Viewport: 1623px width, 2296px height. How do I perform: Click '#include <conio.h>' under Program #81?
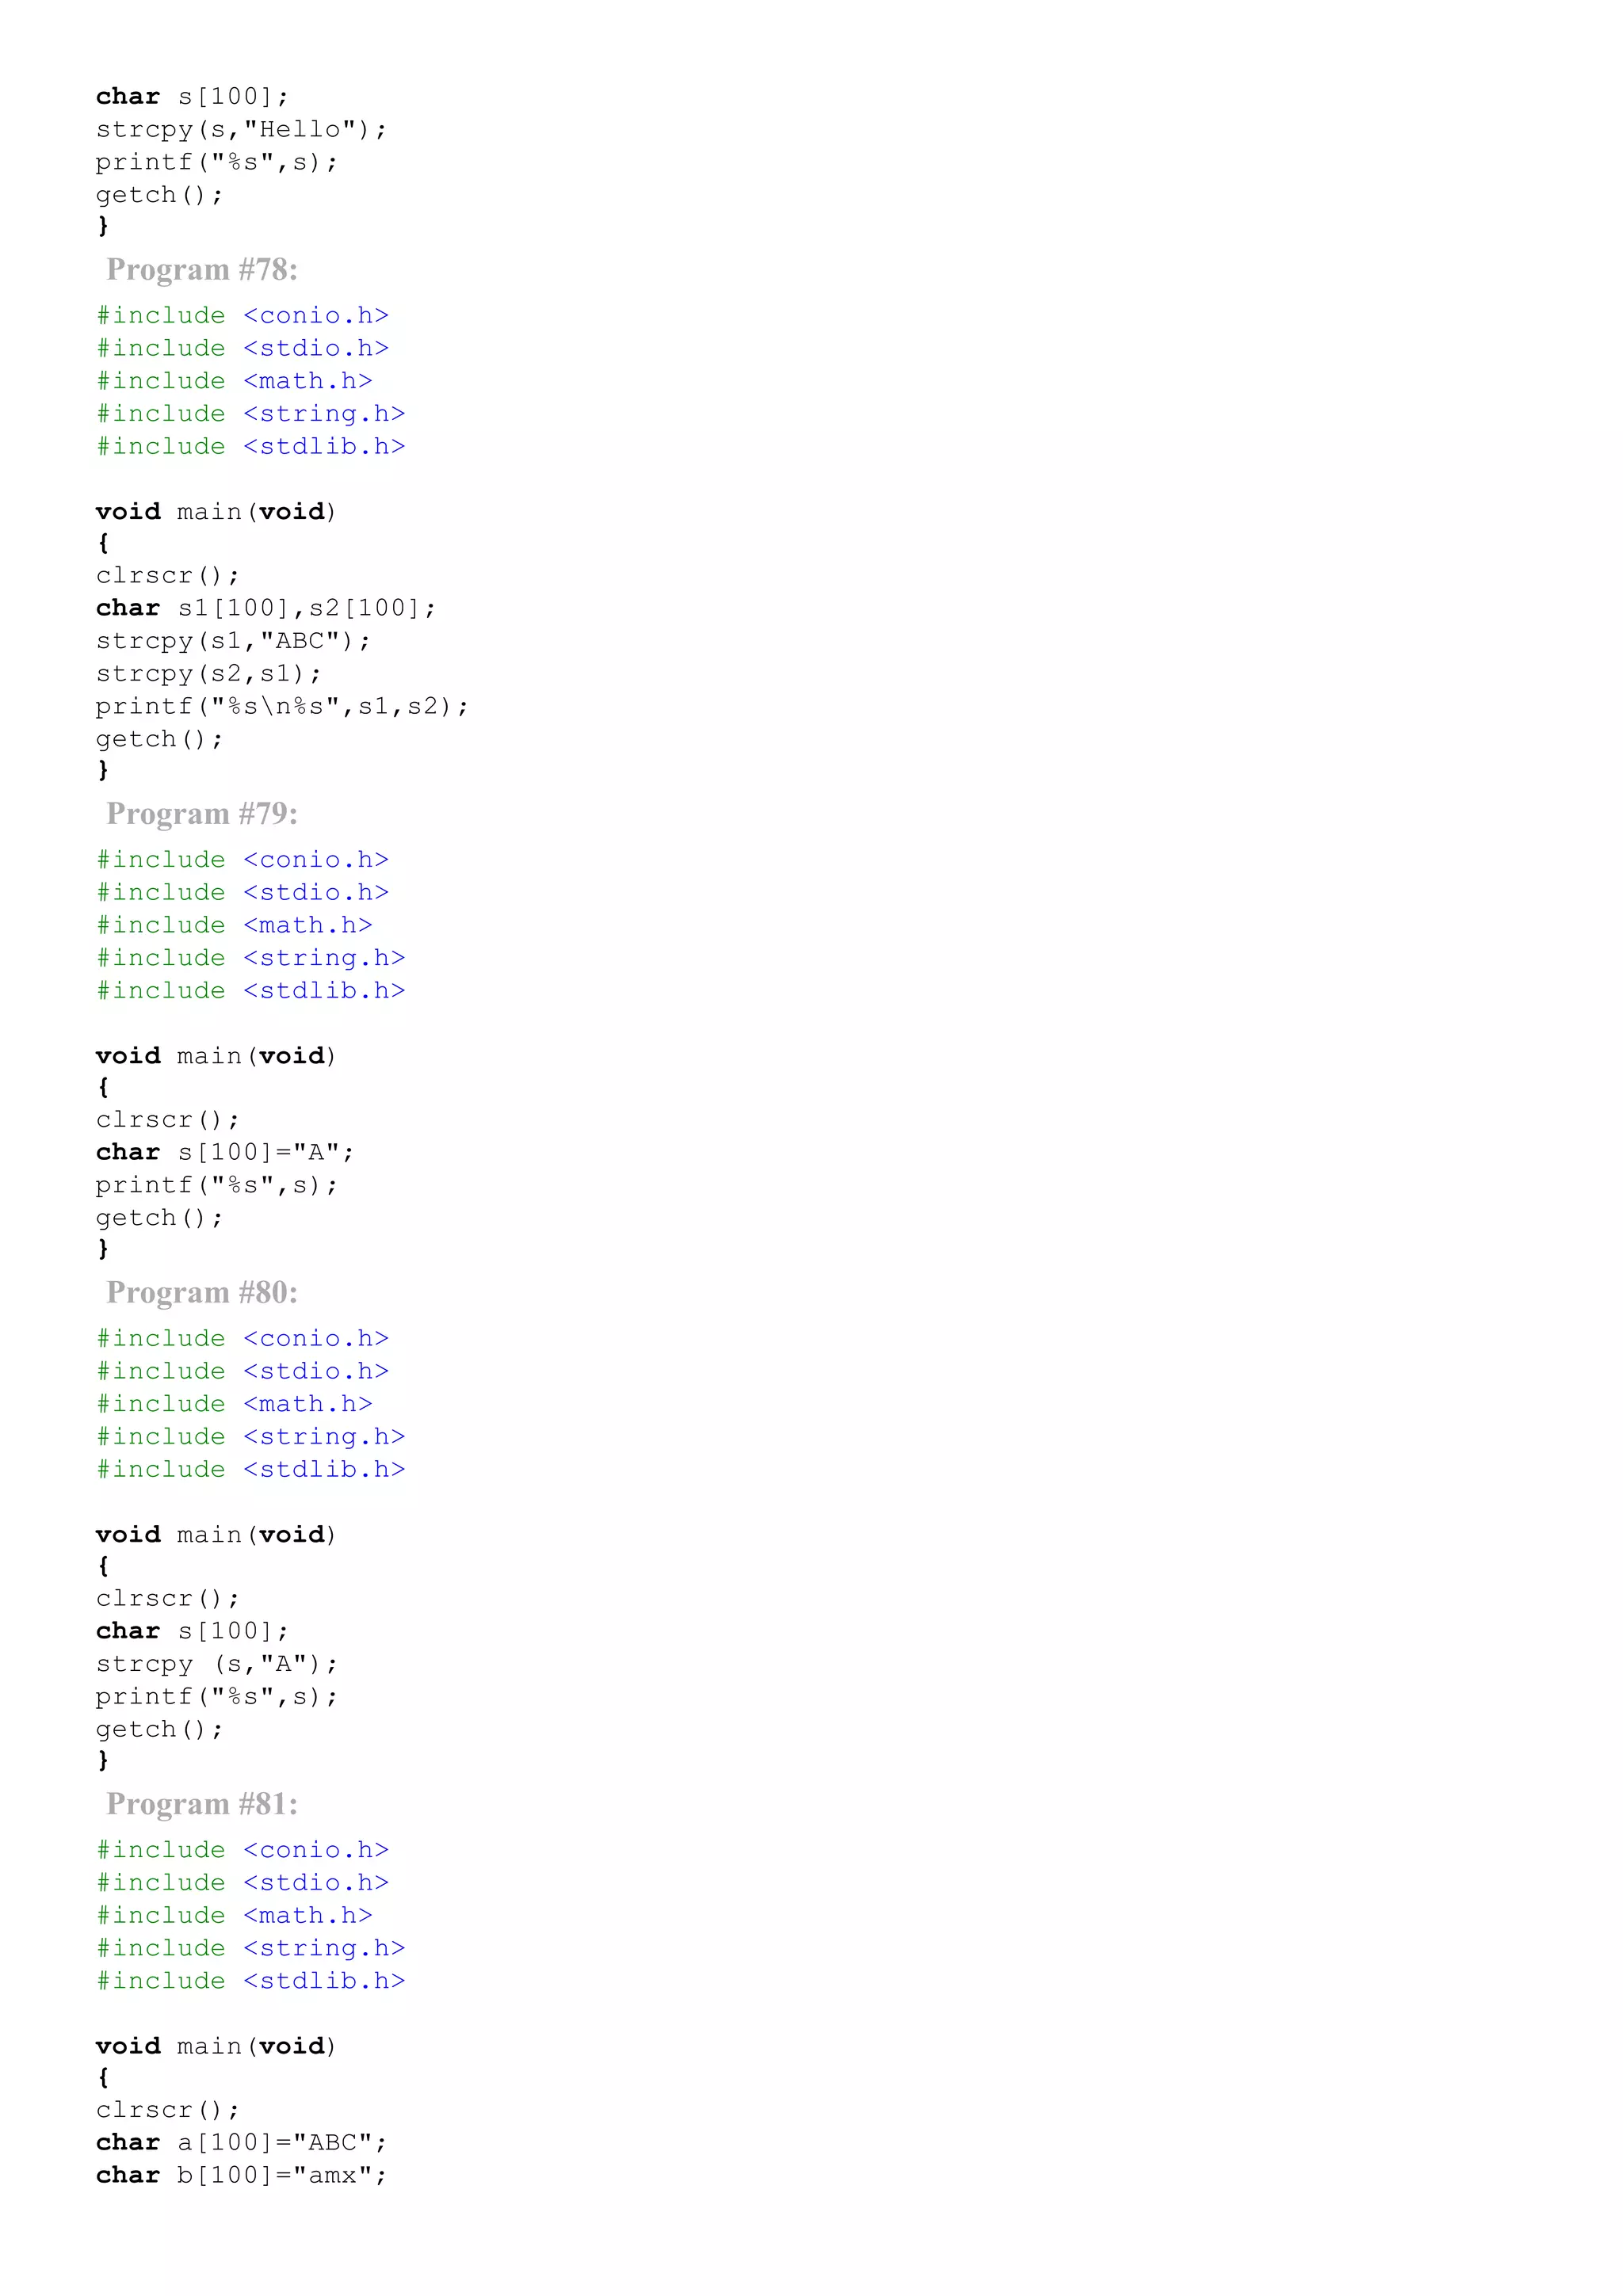[x=243, y=1850]
